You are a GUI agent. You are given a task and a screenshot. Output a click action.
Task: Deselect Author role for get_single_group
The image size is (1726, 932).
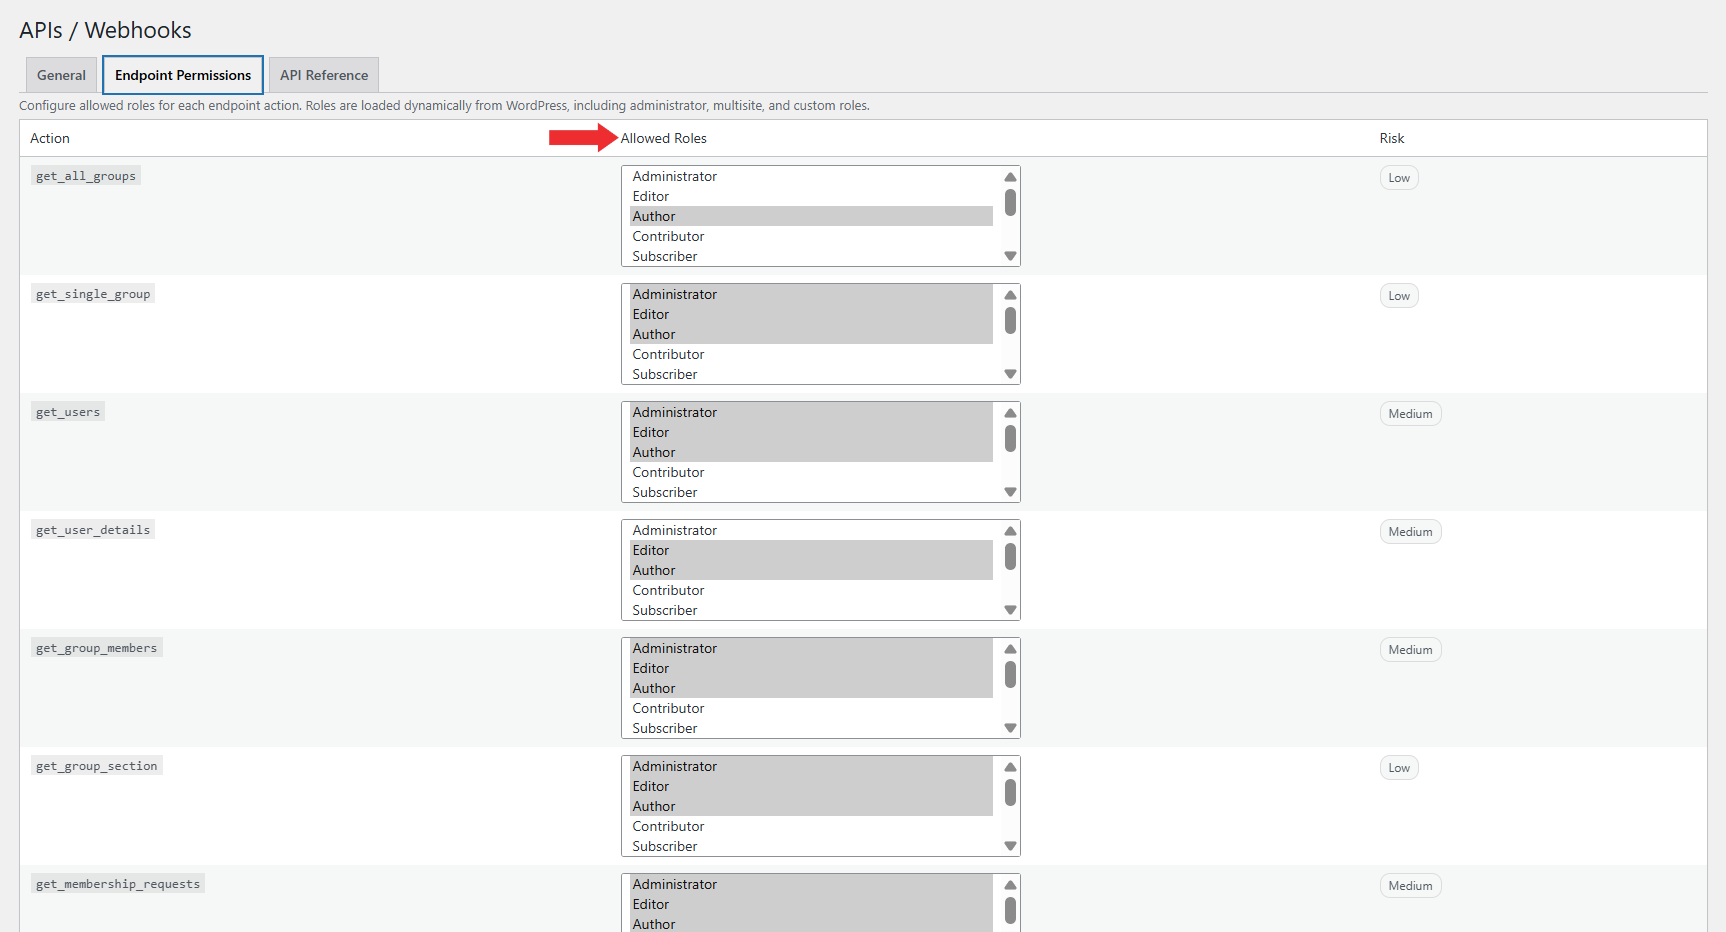point(654,335)
